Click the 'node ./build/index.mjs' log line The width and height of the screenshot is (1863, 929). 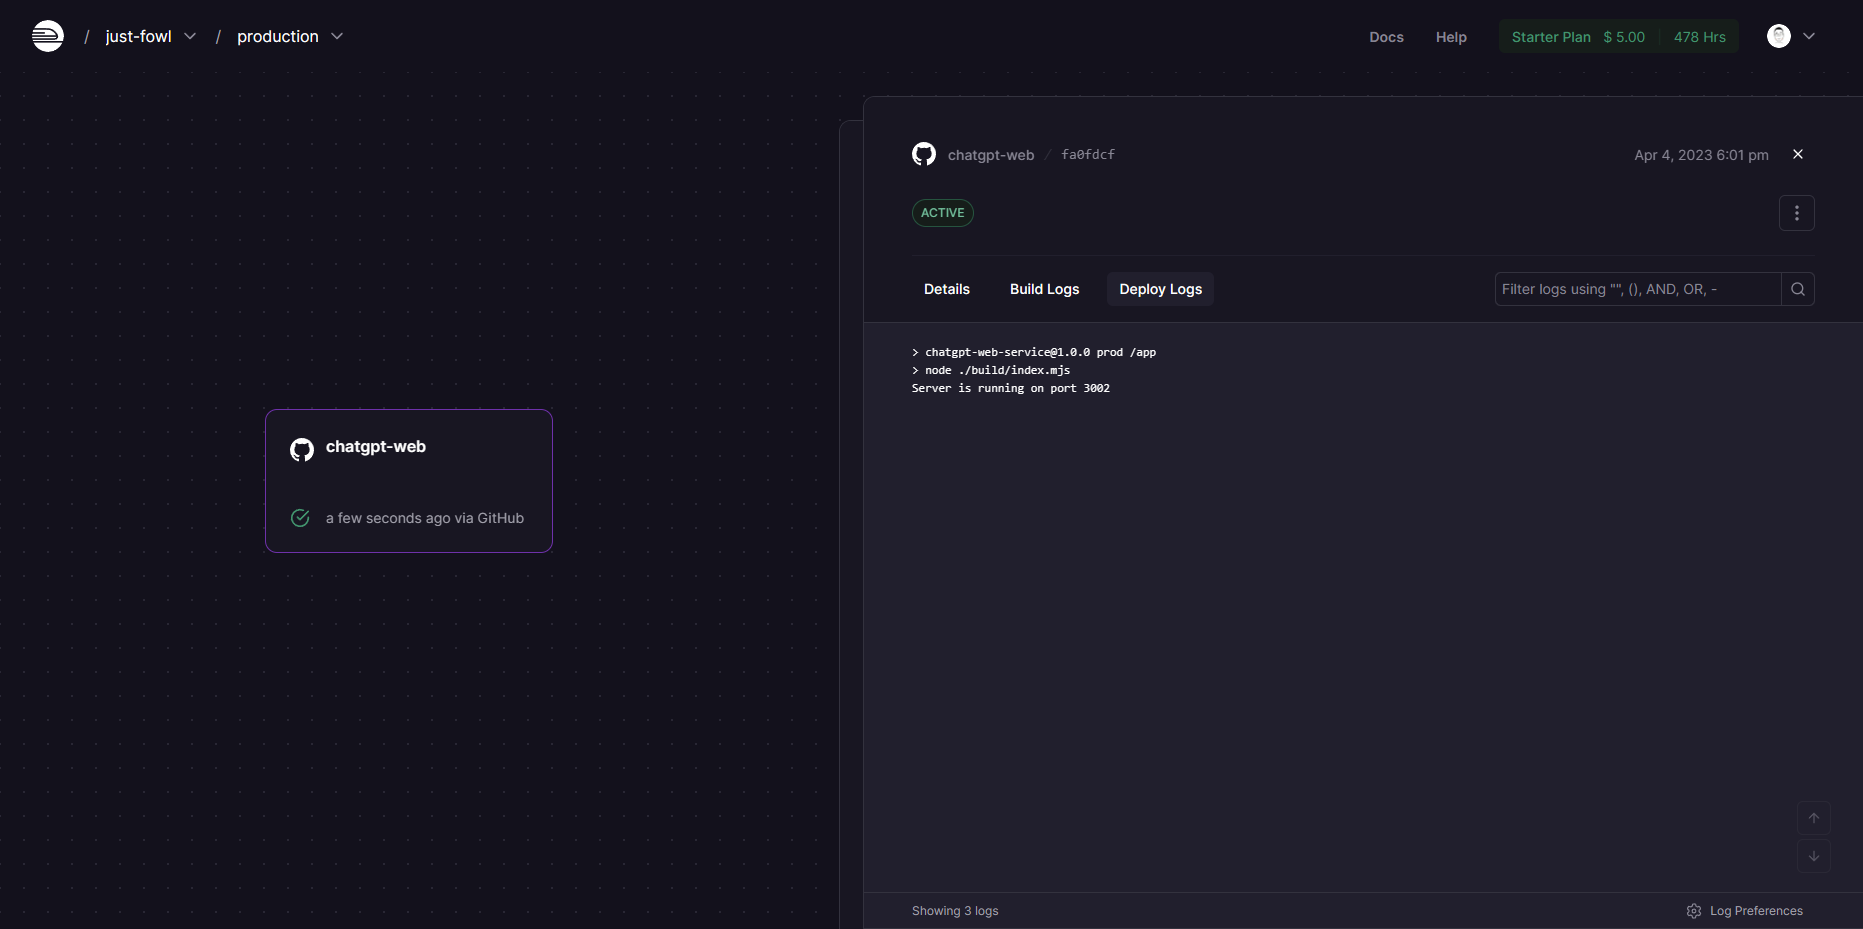[991, 370]
